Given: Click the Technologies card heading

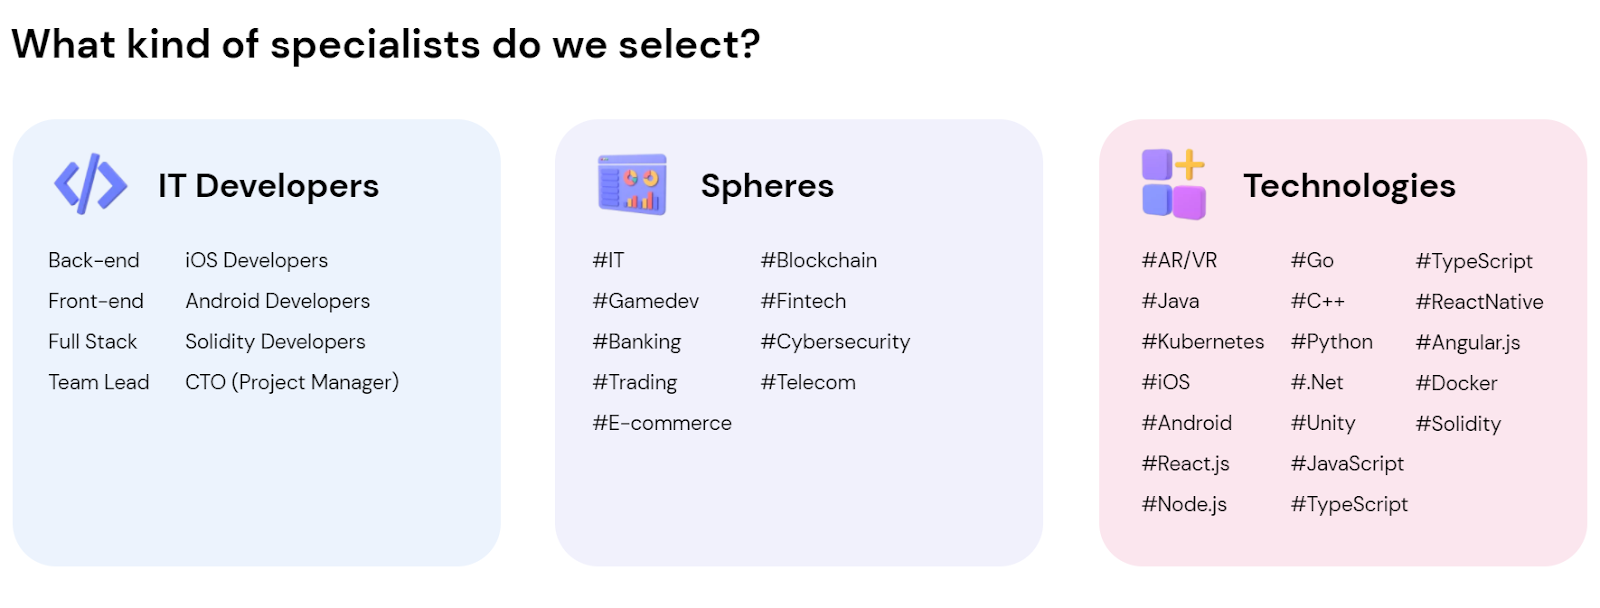Looking at the screenshot, I should [1349, 187].
